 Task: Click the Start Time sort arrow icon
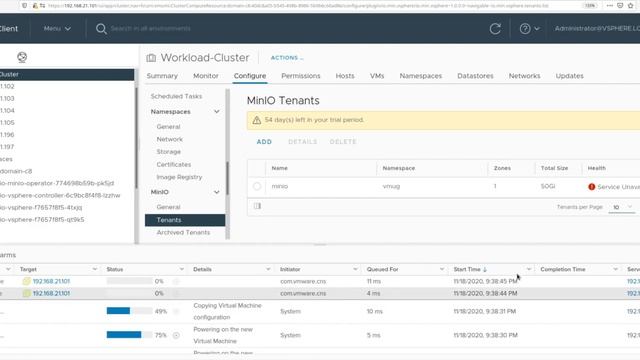point(485,269)
